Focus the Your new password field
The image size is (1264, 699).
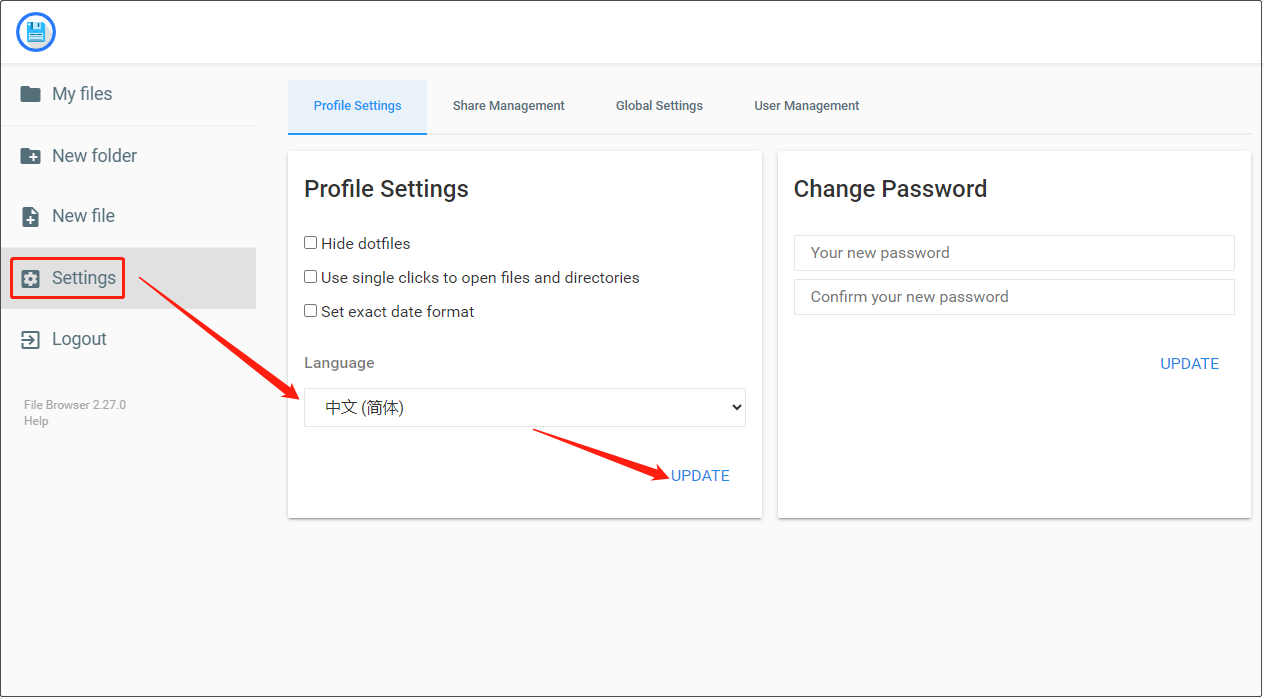(1013, 253)
